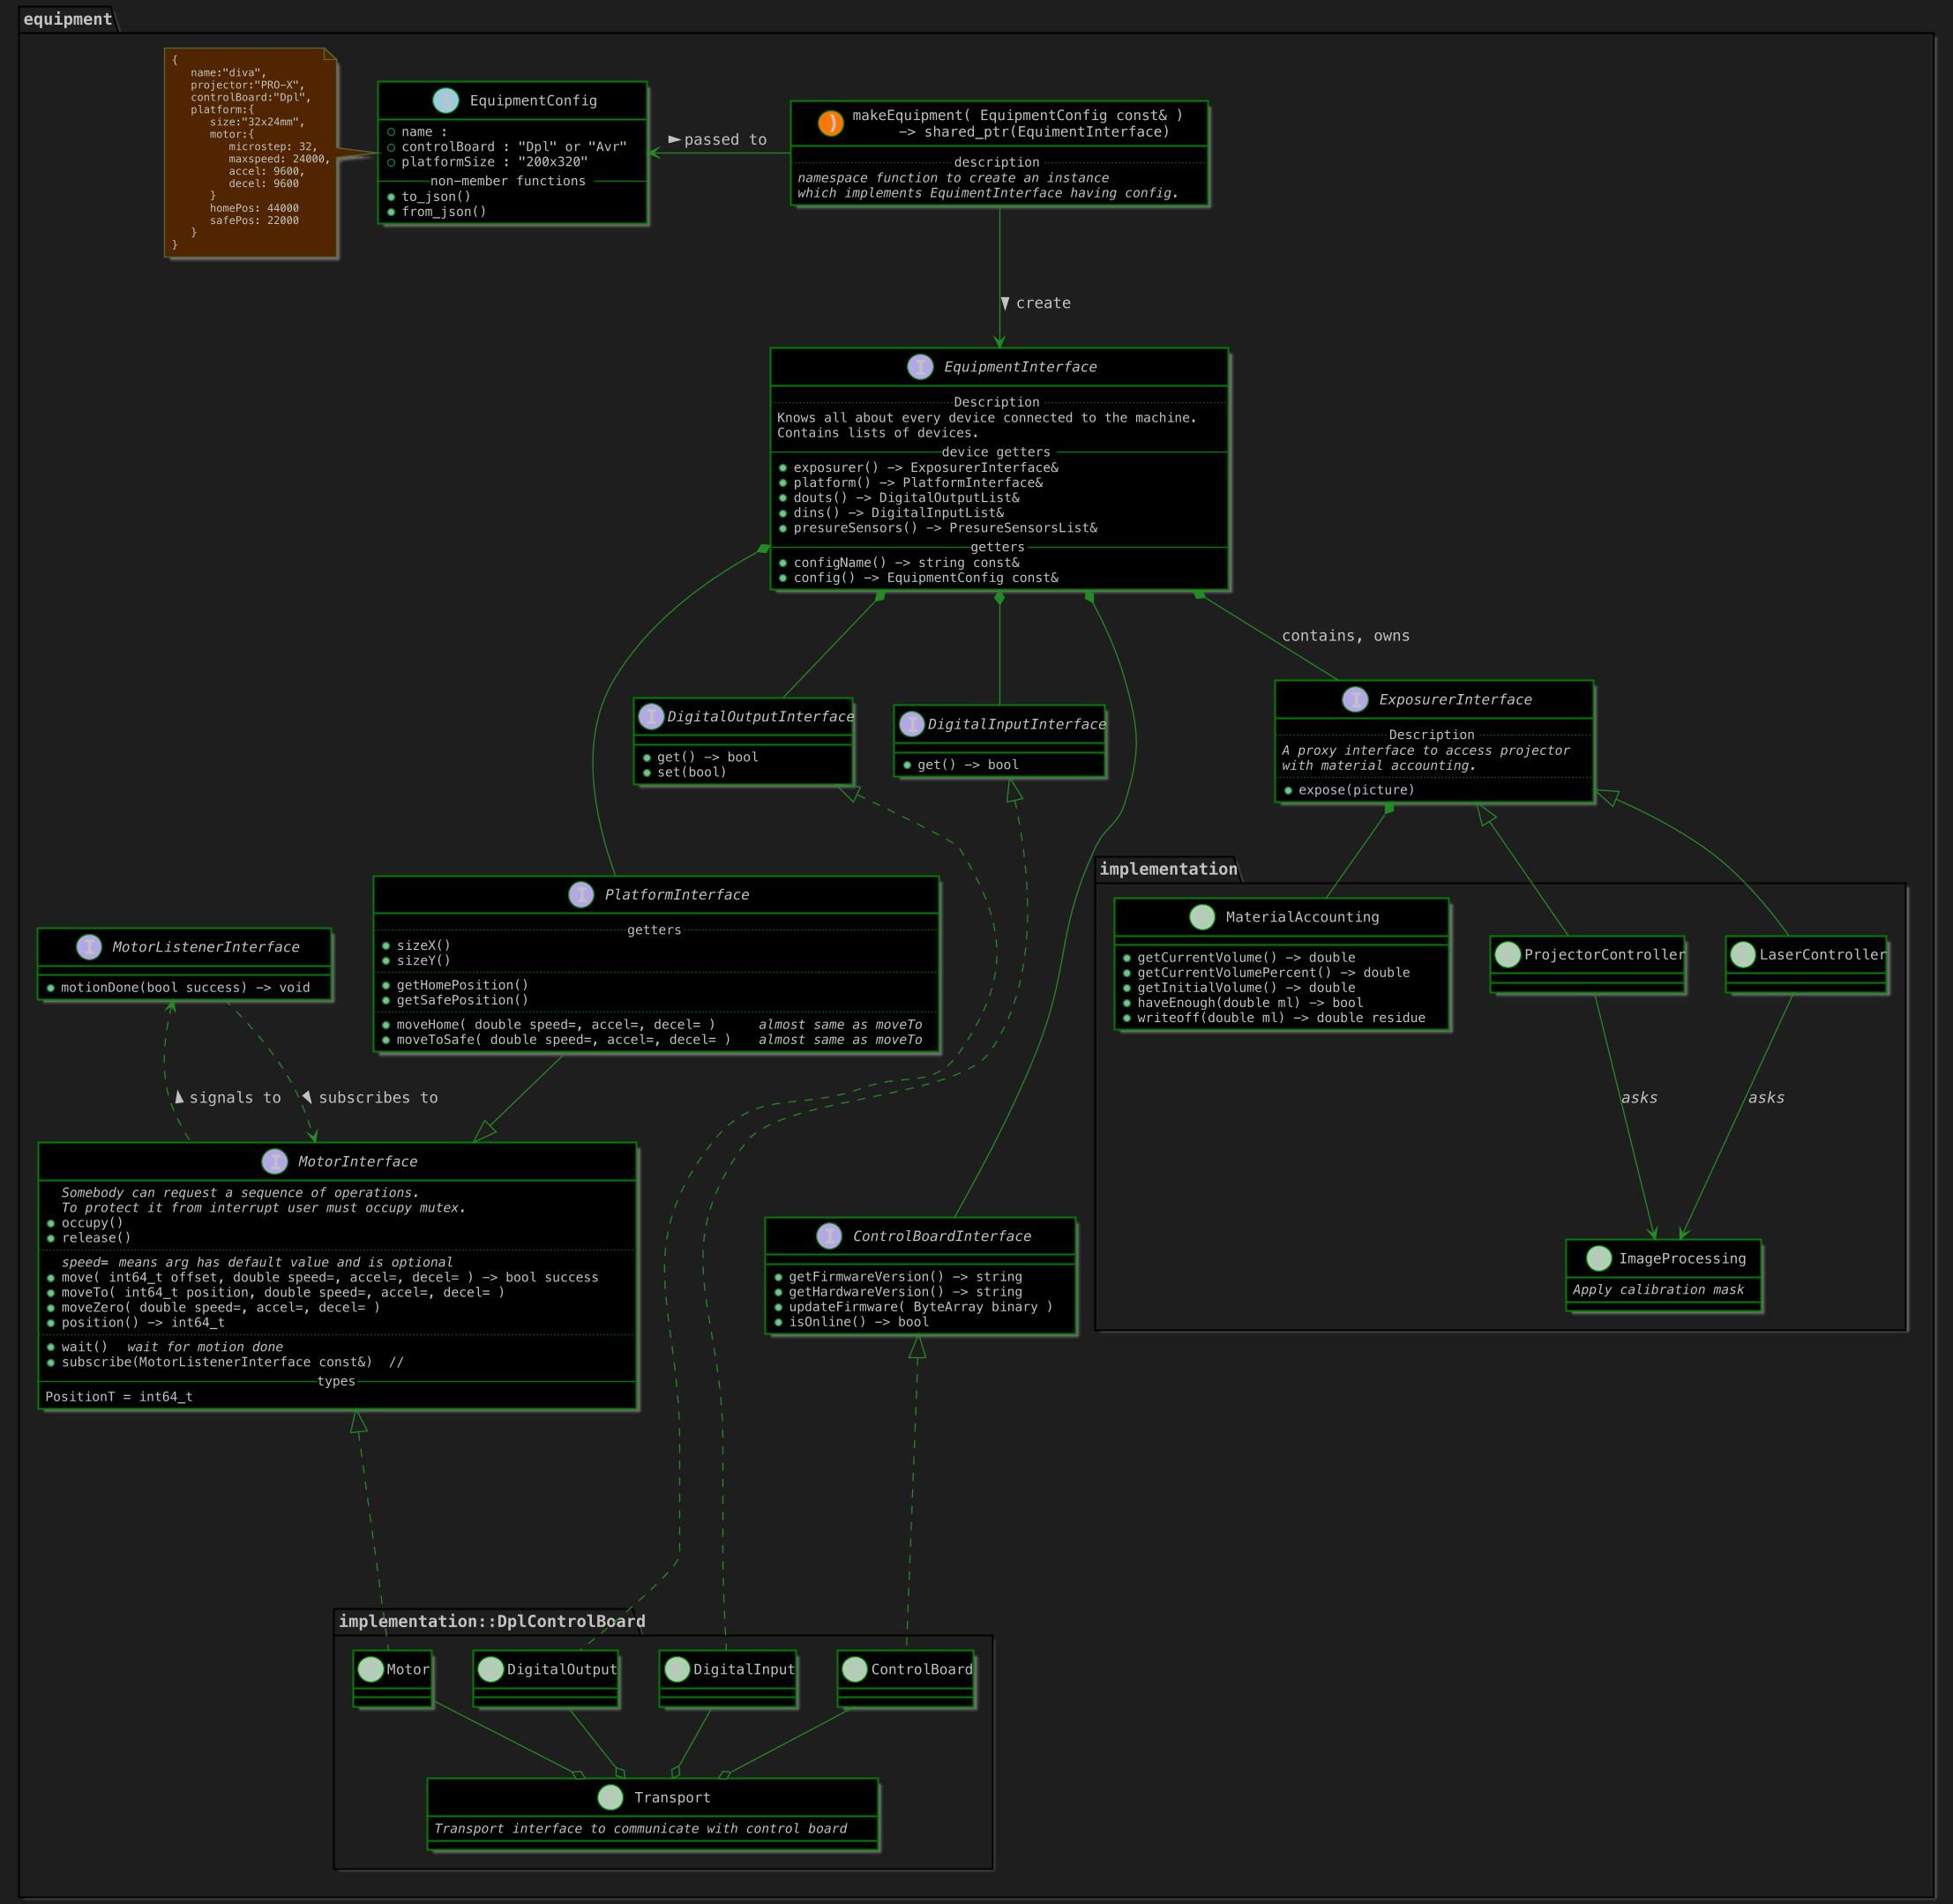Click the 'implementation' package tab label
Screen dimensions: 1953x1904
point(1168,869)
